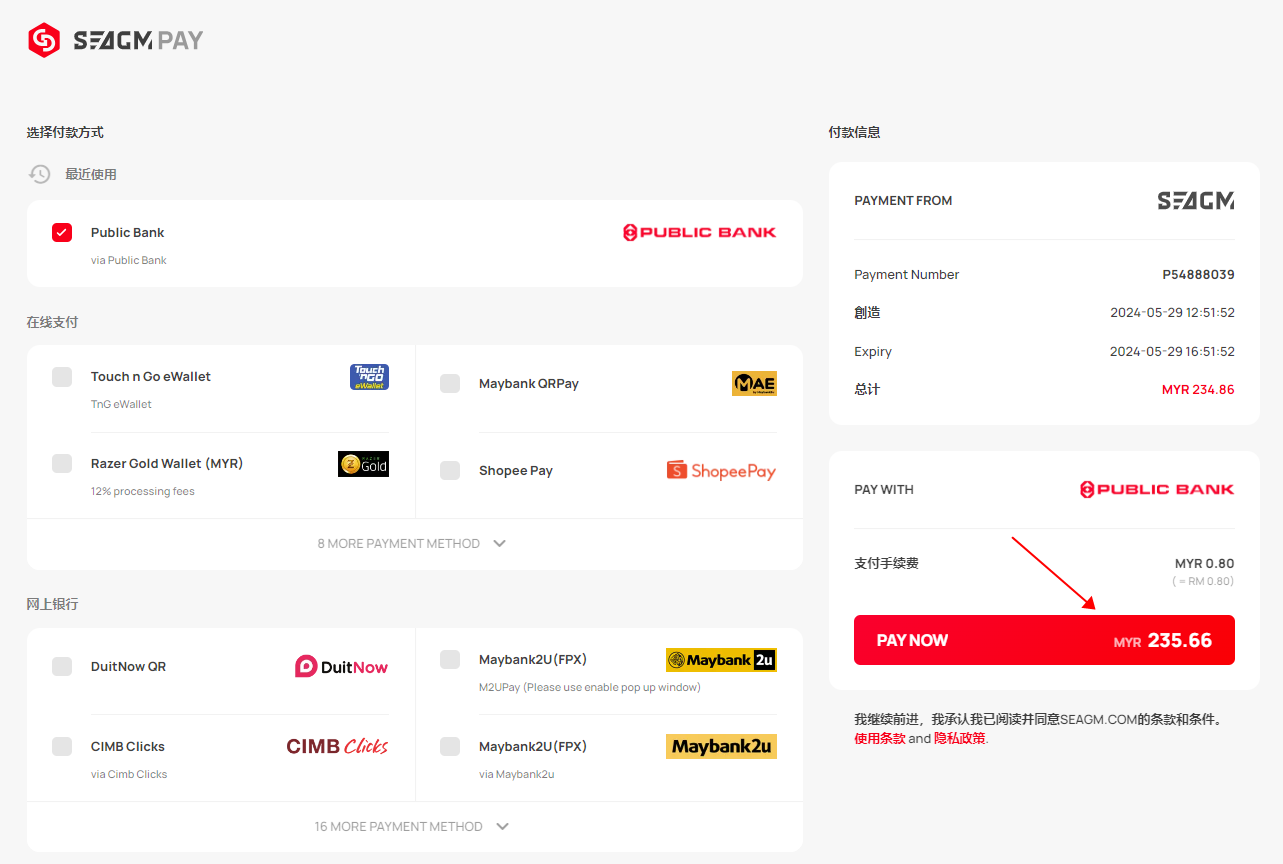This screenshot has height=864, width=1283.
Task: Open the 隐私政策 privacy policy link
Action: 960,738
